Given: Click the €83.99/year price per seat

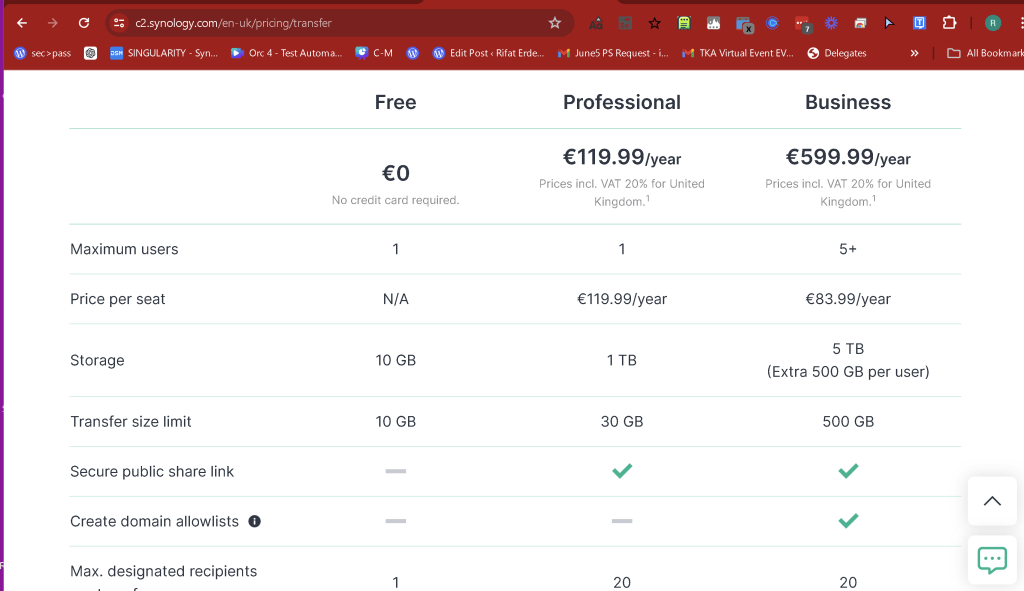Looking at the screenshot, I should point(848,299).
